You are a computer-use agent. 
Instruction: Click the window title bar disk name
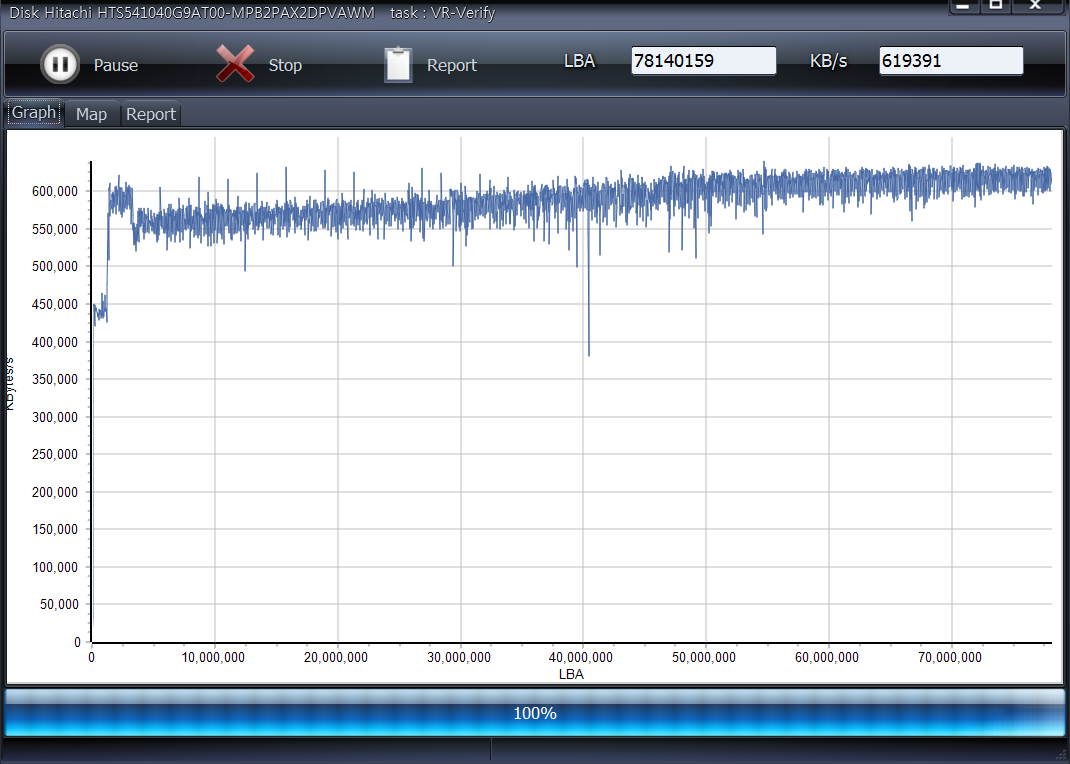(x=192, y=13)
